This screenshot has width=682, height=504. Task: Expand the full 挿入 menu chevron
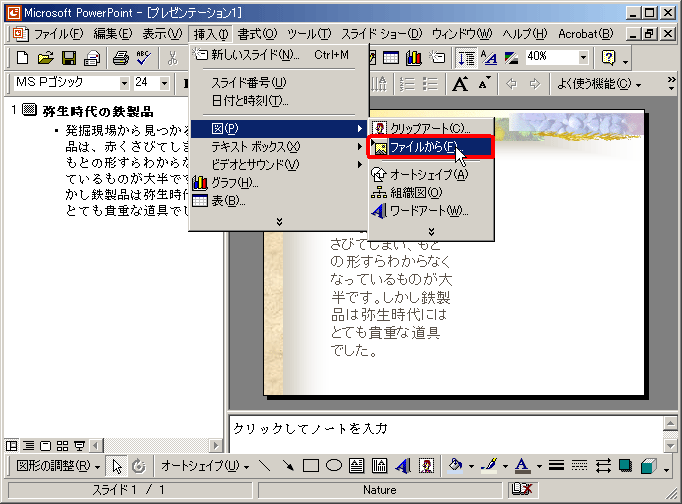pyautogui.click(x=279, y=222)
